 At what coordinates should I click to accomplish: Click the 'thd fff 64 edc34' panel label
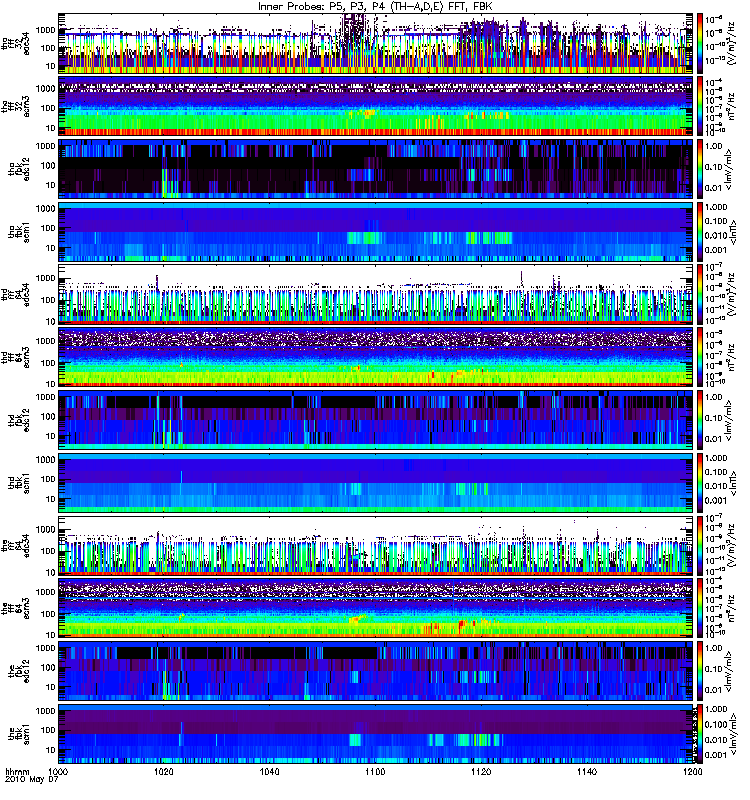coord(16,294)
